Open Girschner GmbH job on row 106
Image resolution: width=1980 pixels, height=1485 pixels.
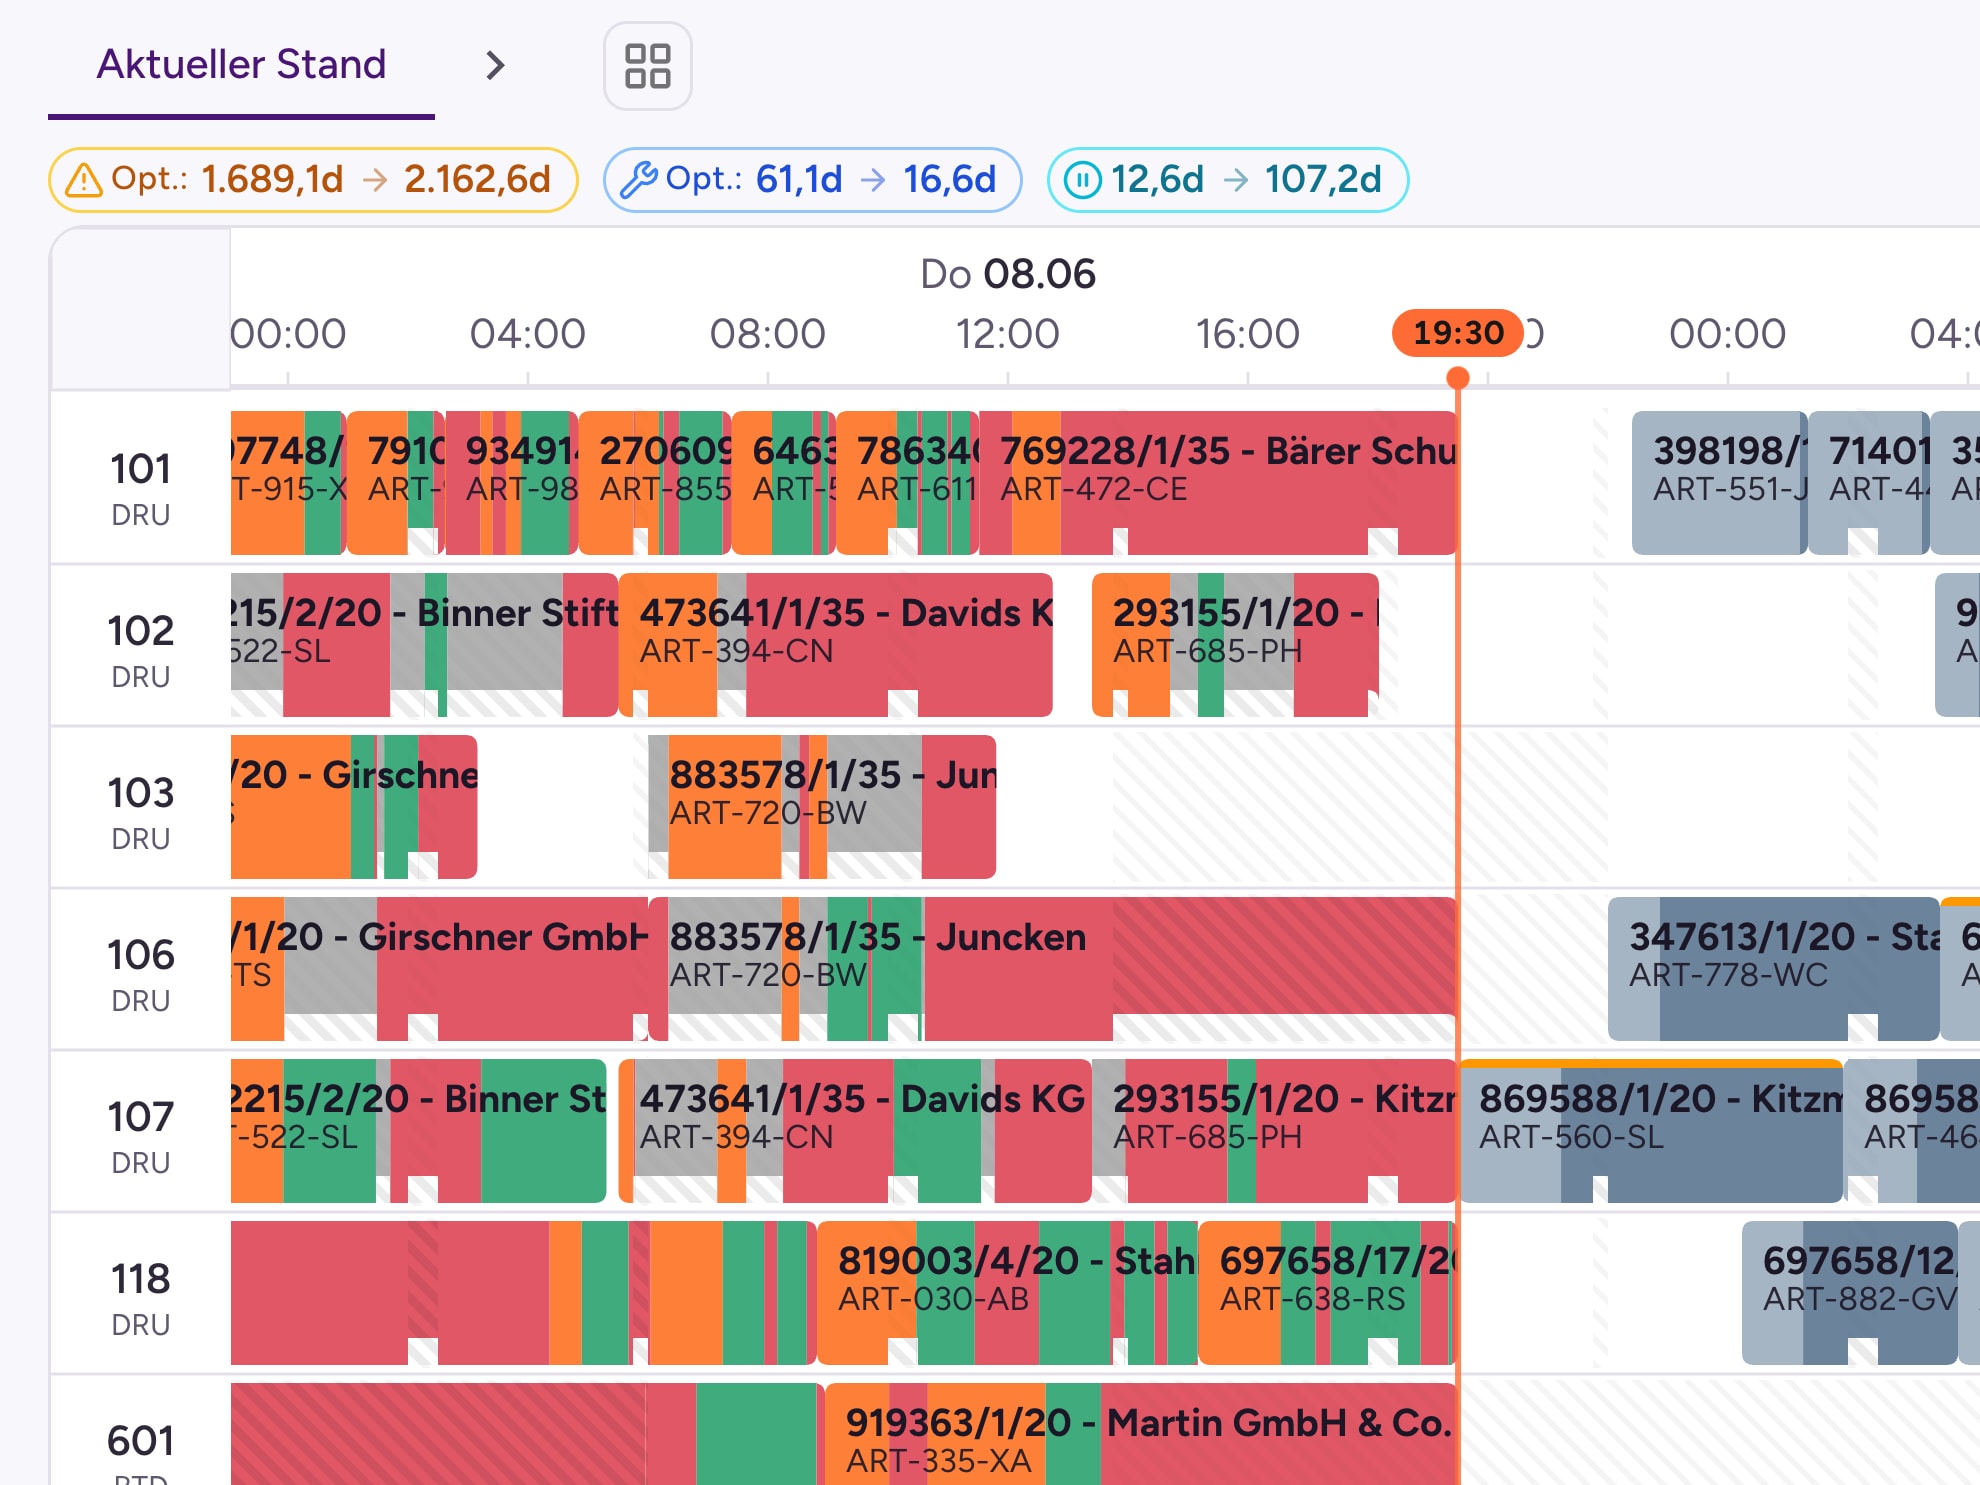[x=439, y=968]
